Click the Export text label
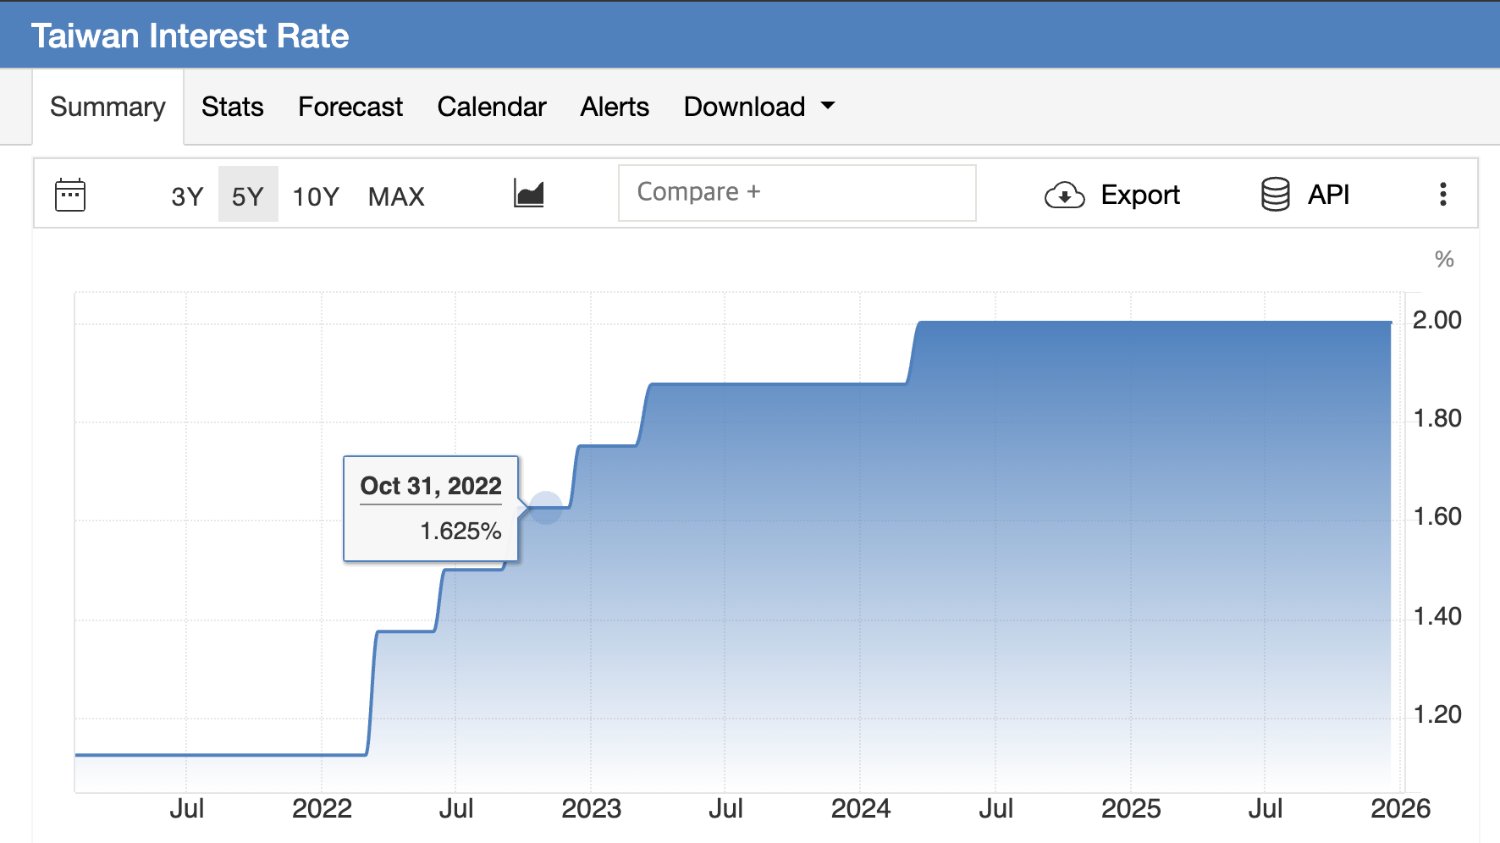 1140,195
